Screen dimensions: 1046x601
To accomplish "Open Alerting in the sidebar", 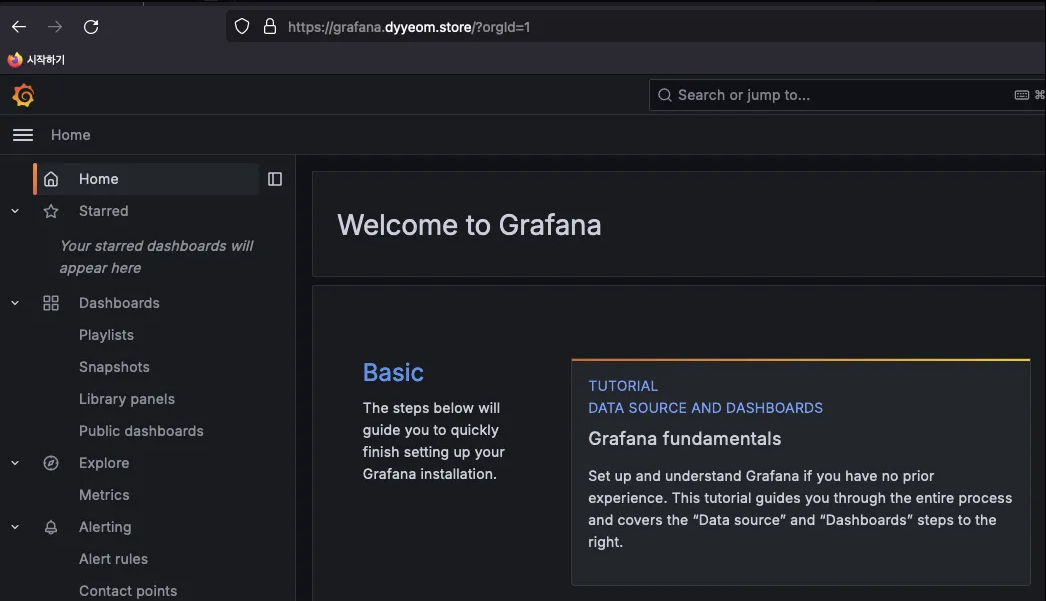I will (x=105, y=527).
